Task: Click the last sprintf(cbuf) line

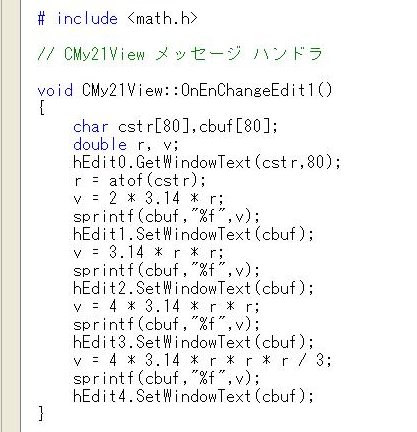Action: click(x=166, y=378)
